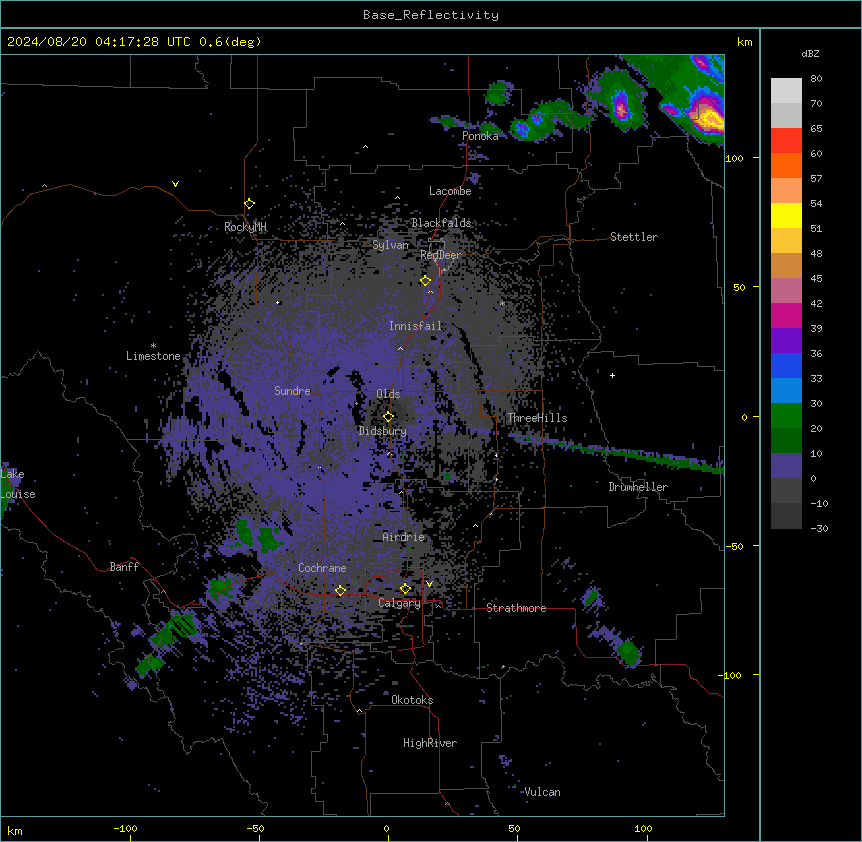Select the Drumheller label

pyautogui.click(x=638, y=487)
